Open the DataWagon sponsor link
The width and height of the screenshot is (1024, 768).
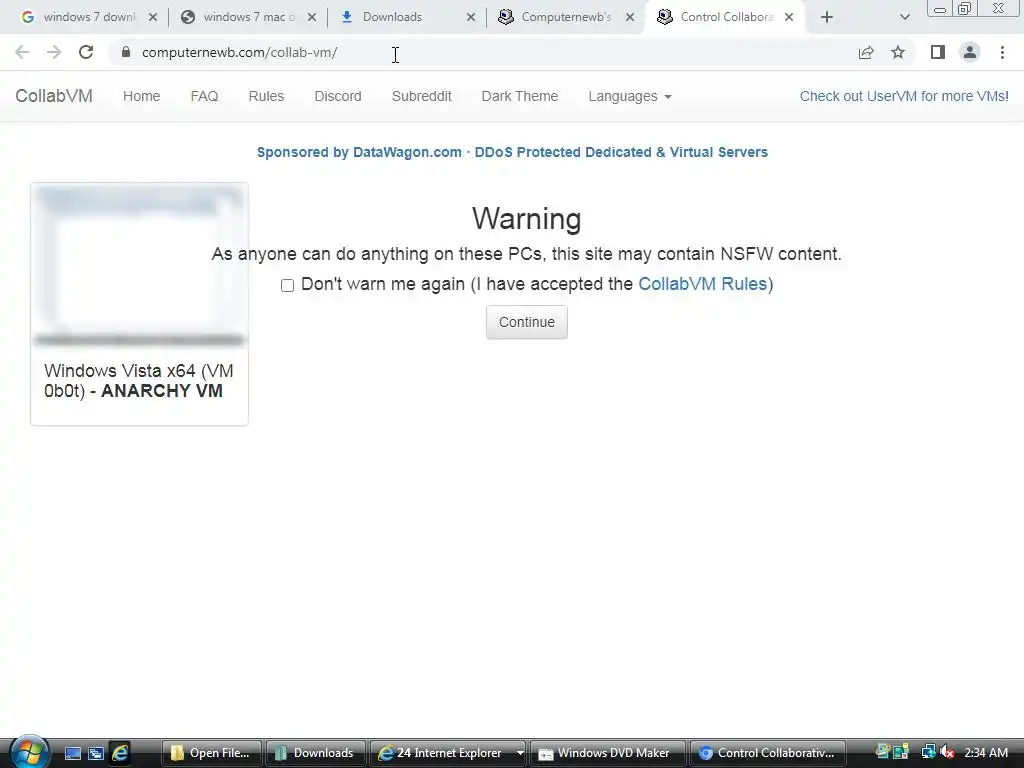pos(512,152)
